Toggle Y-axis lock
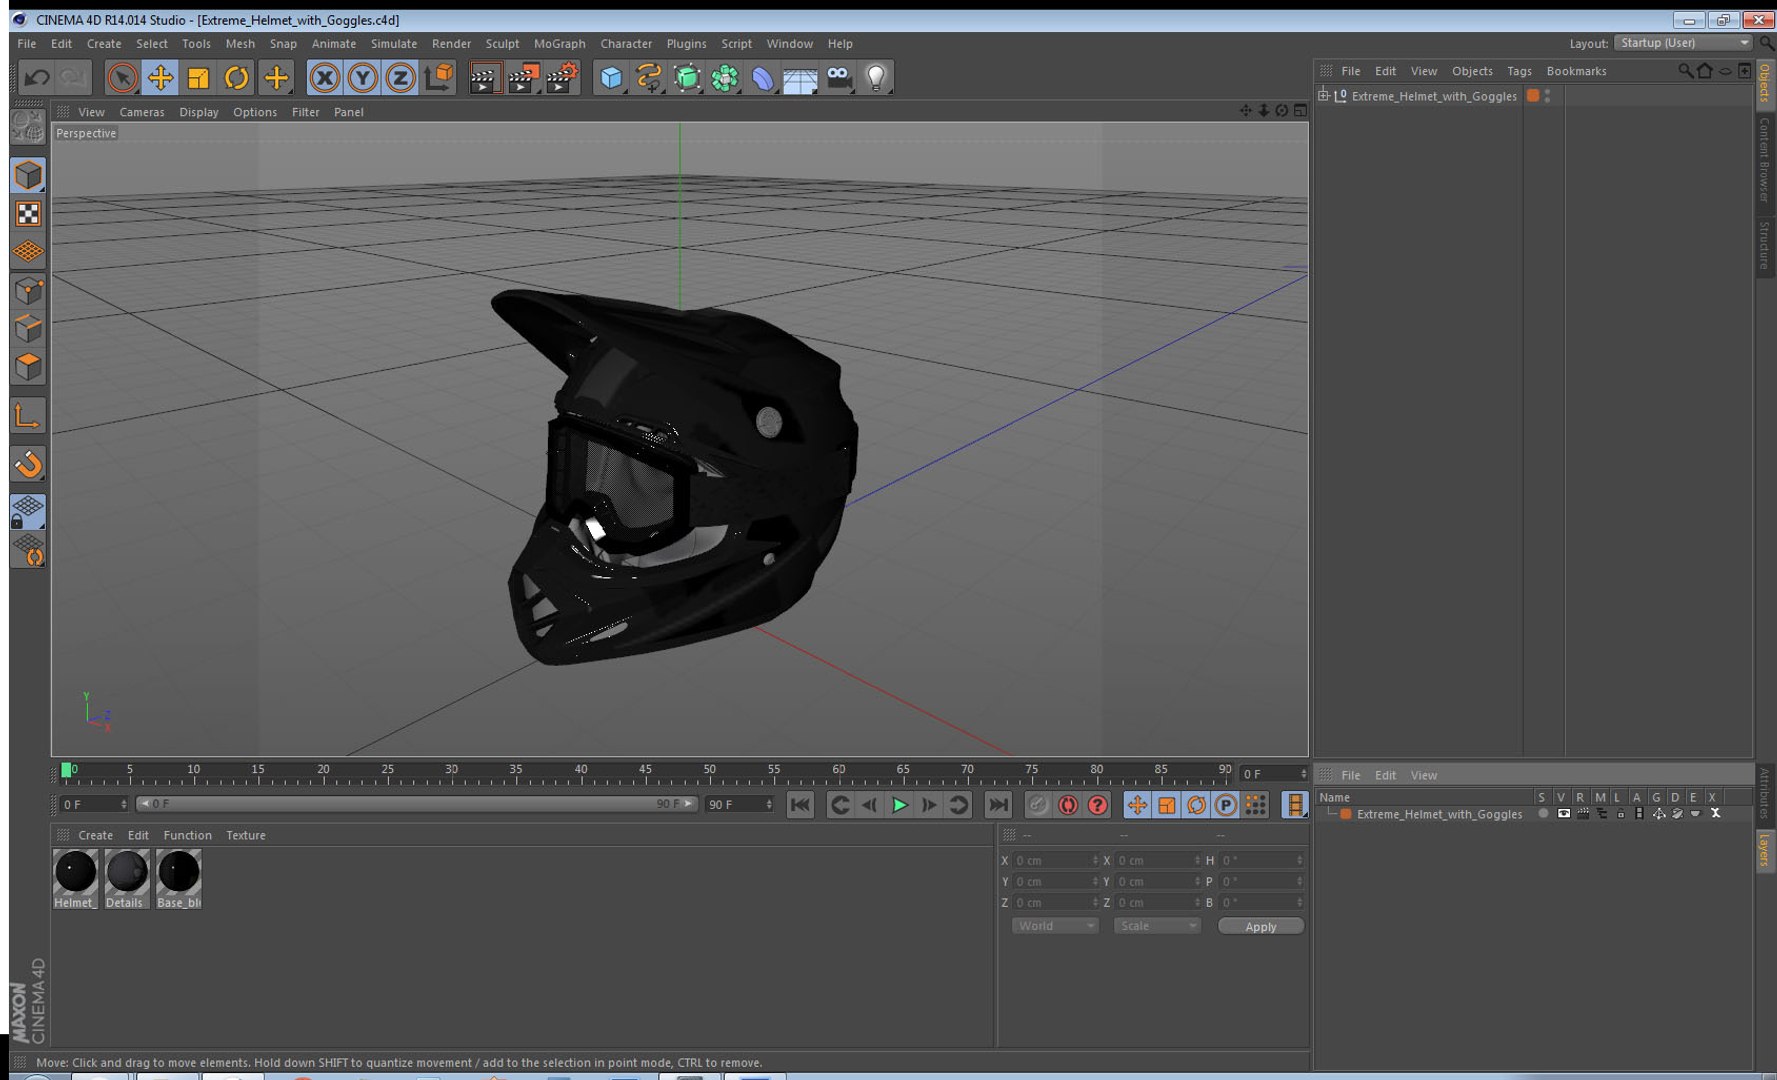This screenshot has width=1777, height=1080. (x=362, y=77)
